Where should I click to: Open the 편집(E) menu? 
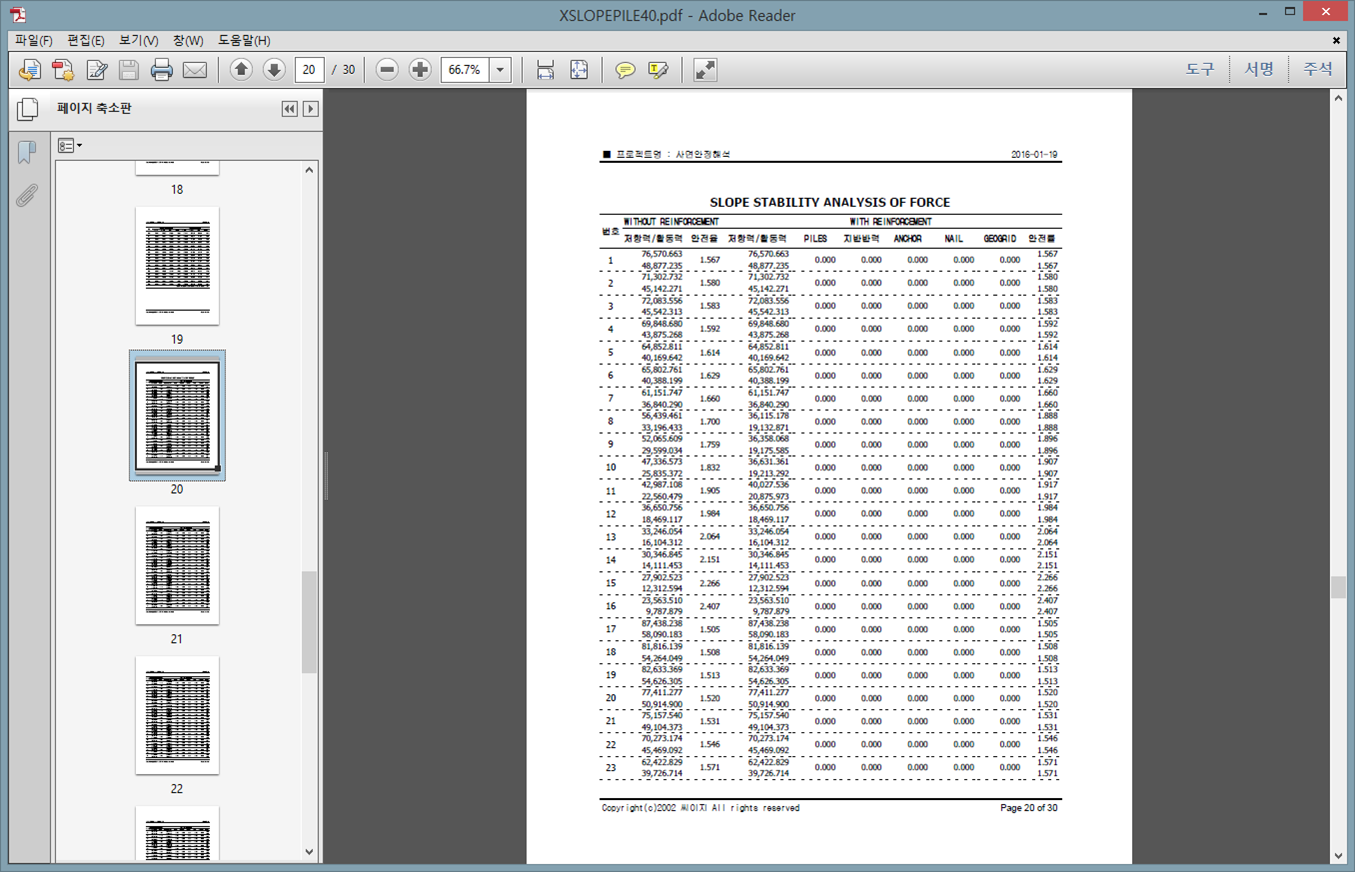point(86,41)
